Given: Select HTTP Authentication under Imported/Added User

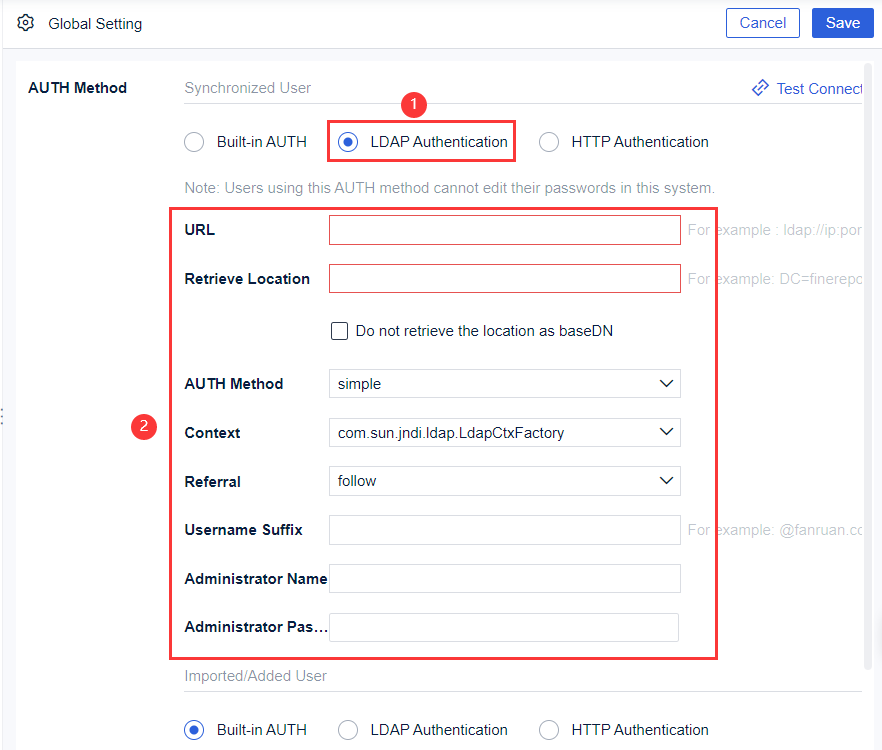Looking at the screenshot, I should point(549,730).
